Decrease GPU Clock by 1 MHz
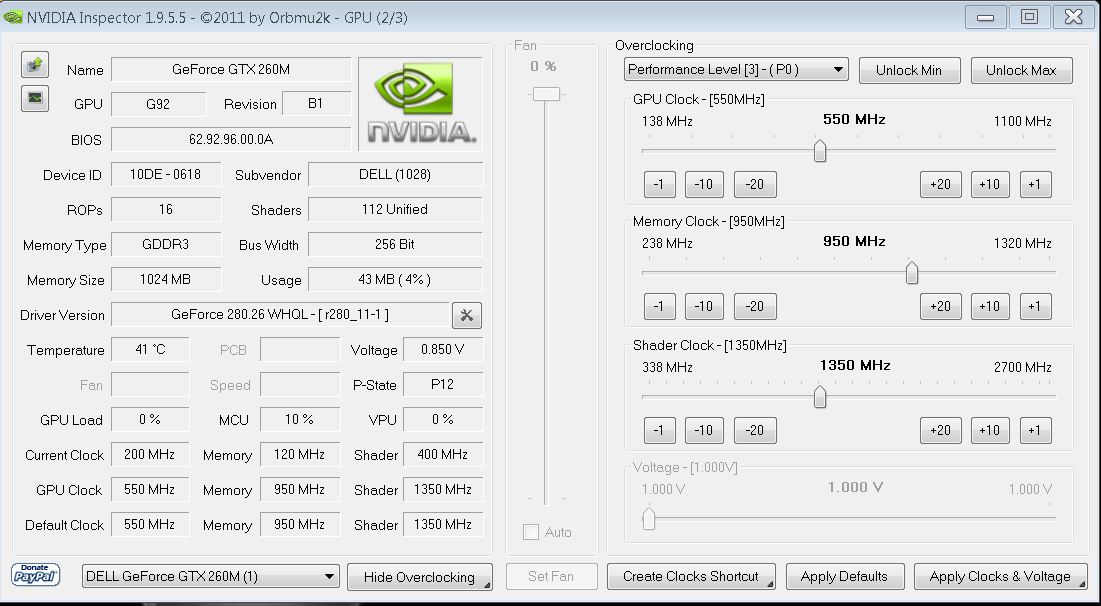Viewport: 1101px width, 606px height. (x=659, y=184)
